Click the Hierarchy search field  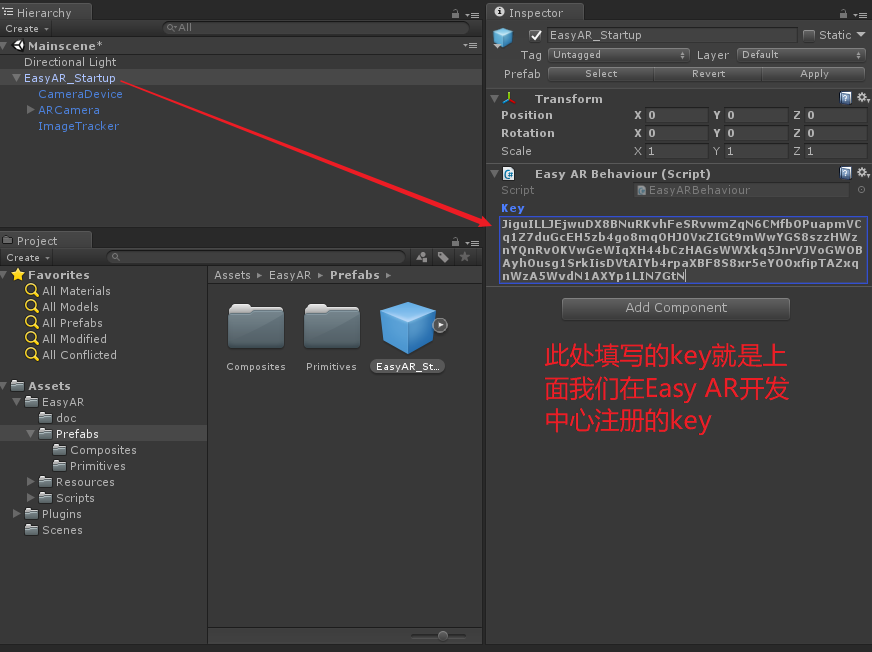pyautogui.click(x=316, y=27)
